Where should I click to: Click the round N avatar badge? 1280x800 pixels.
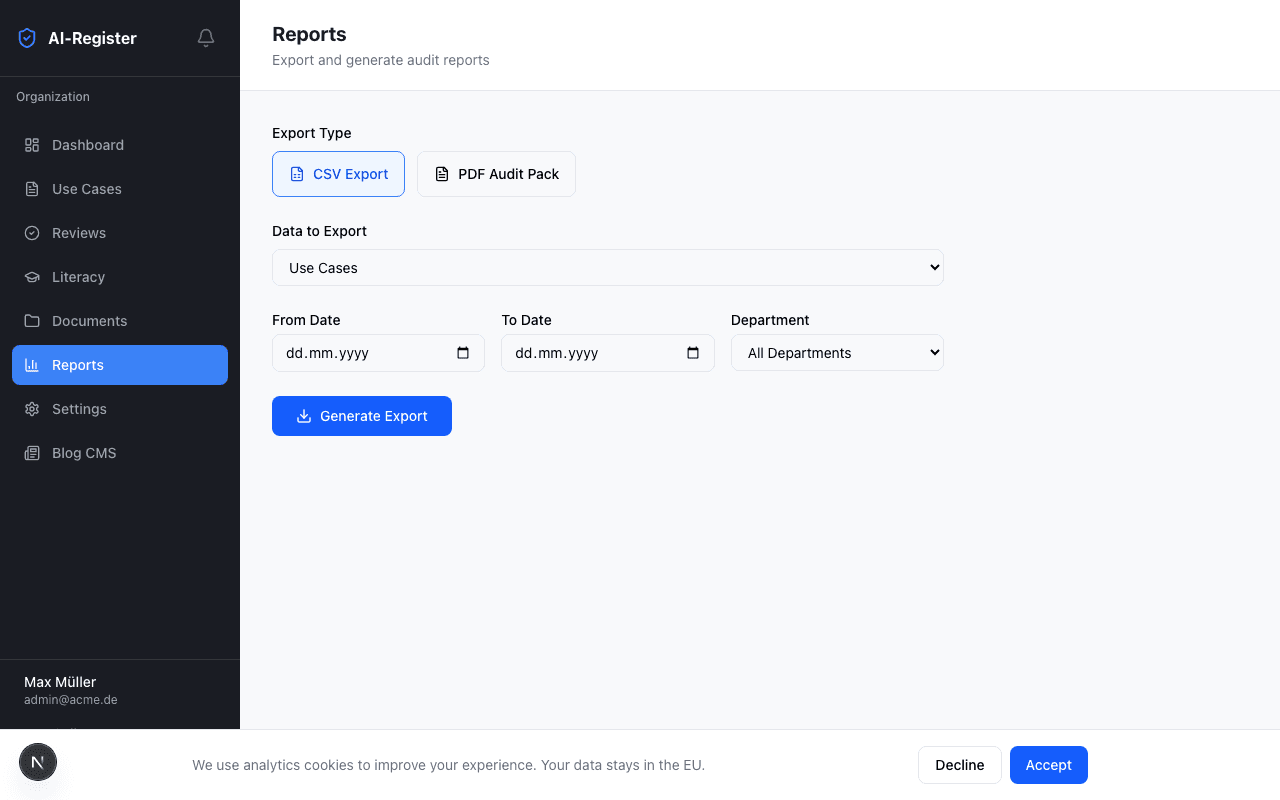(38, 762)
